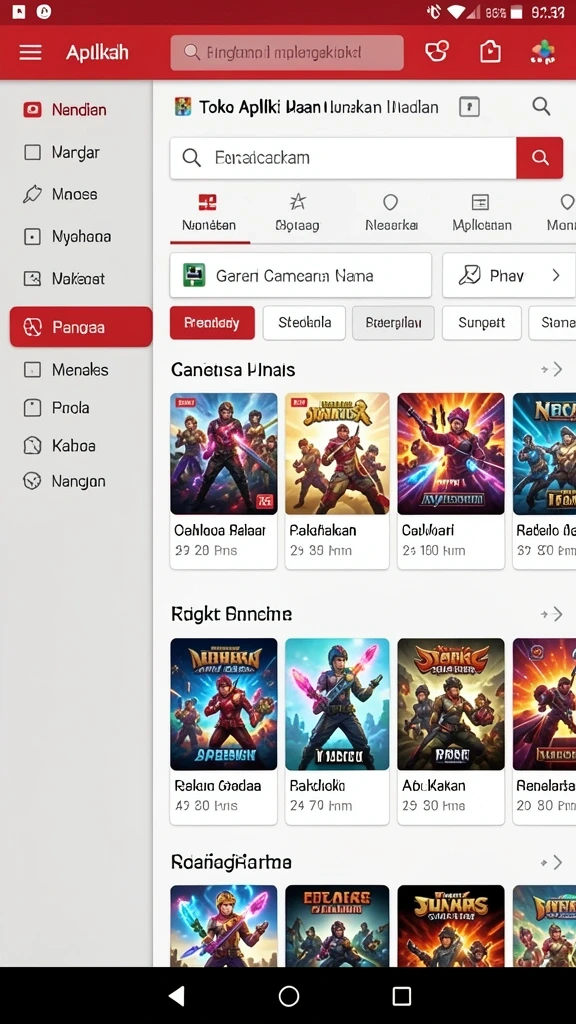
Task: Switch to the Mplicenan tab
Action: point(482,213)
